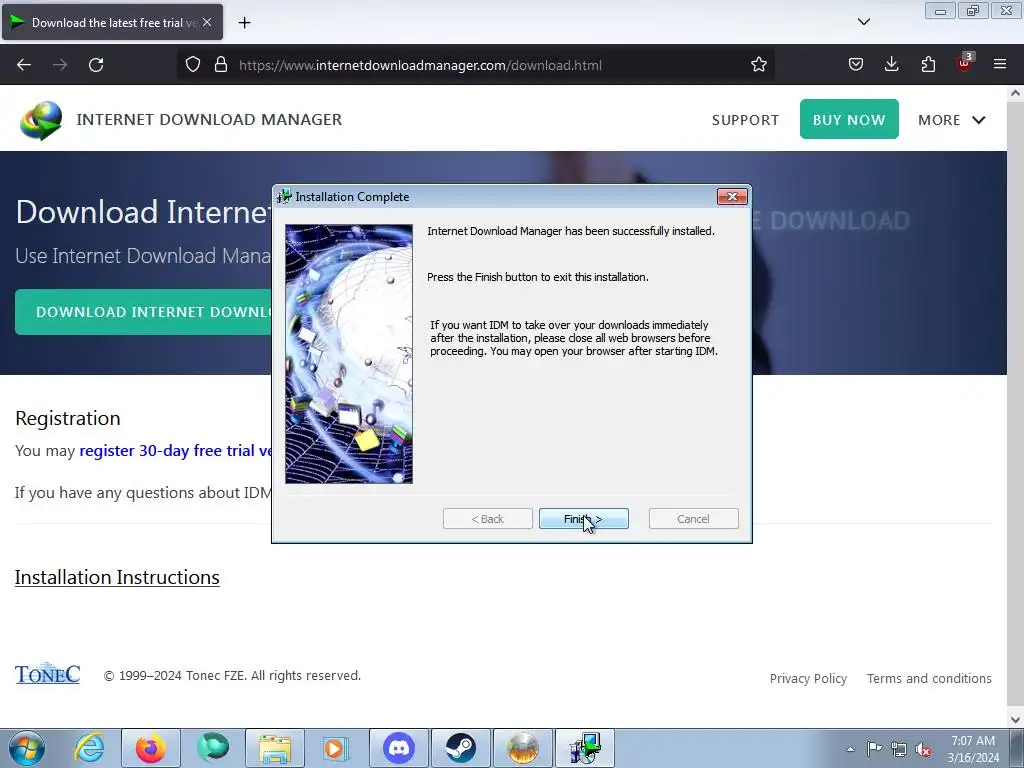Open Windows Explorer folder from taskbar
The image size is (1024, 768).
click(x=275, y=748)
